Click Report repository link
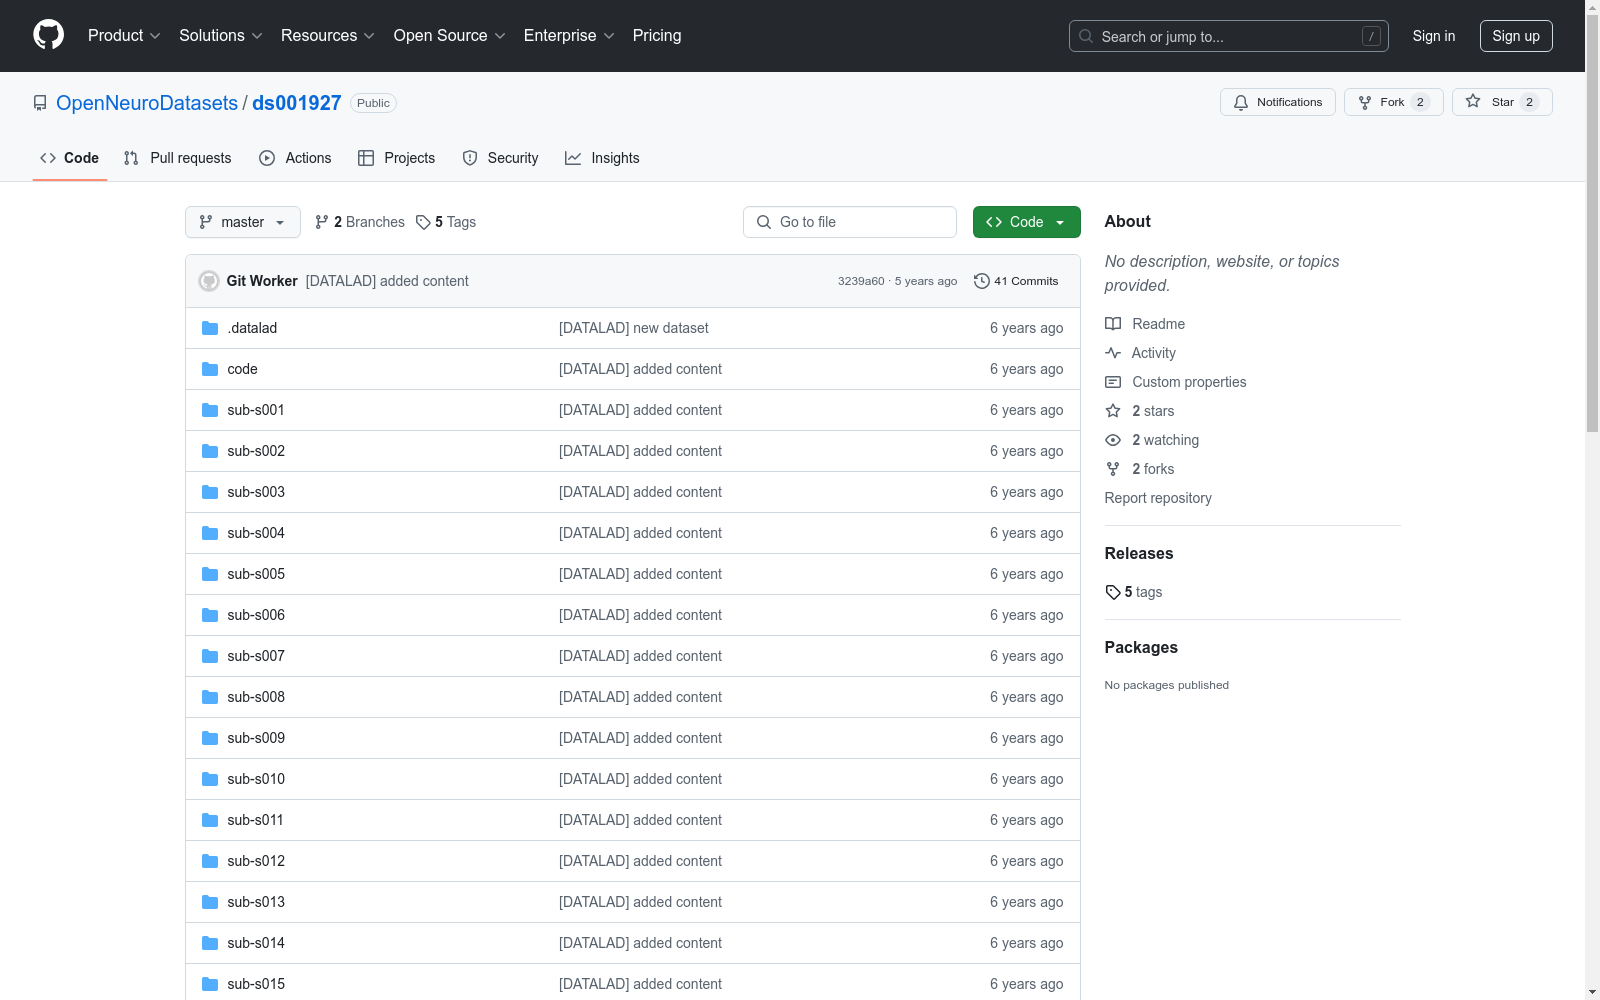The width and height of the screenshot is (1600, 1000). pos(1158,498)
